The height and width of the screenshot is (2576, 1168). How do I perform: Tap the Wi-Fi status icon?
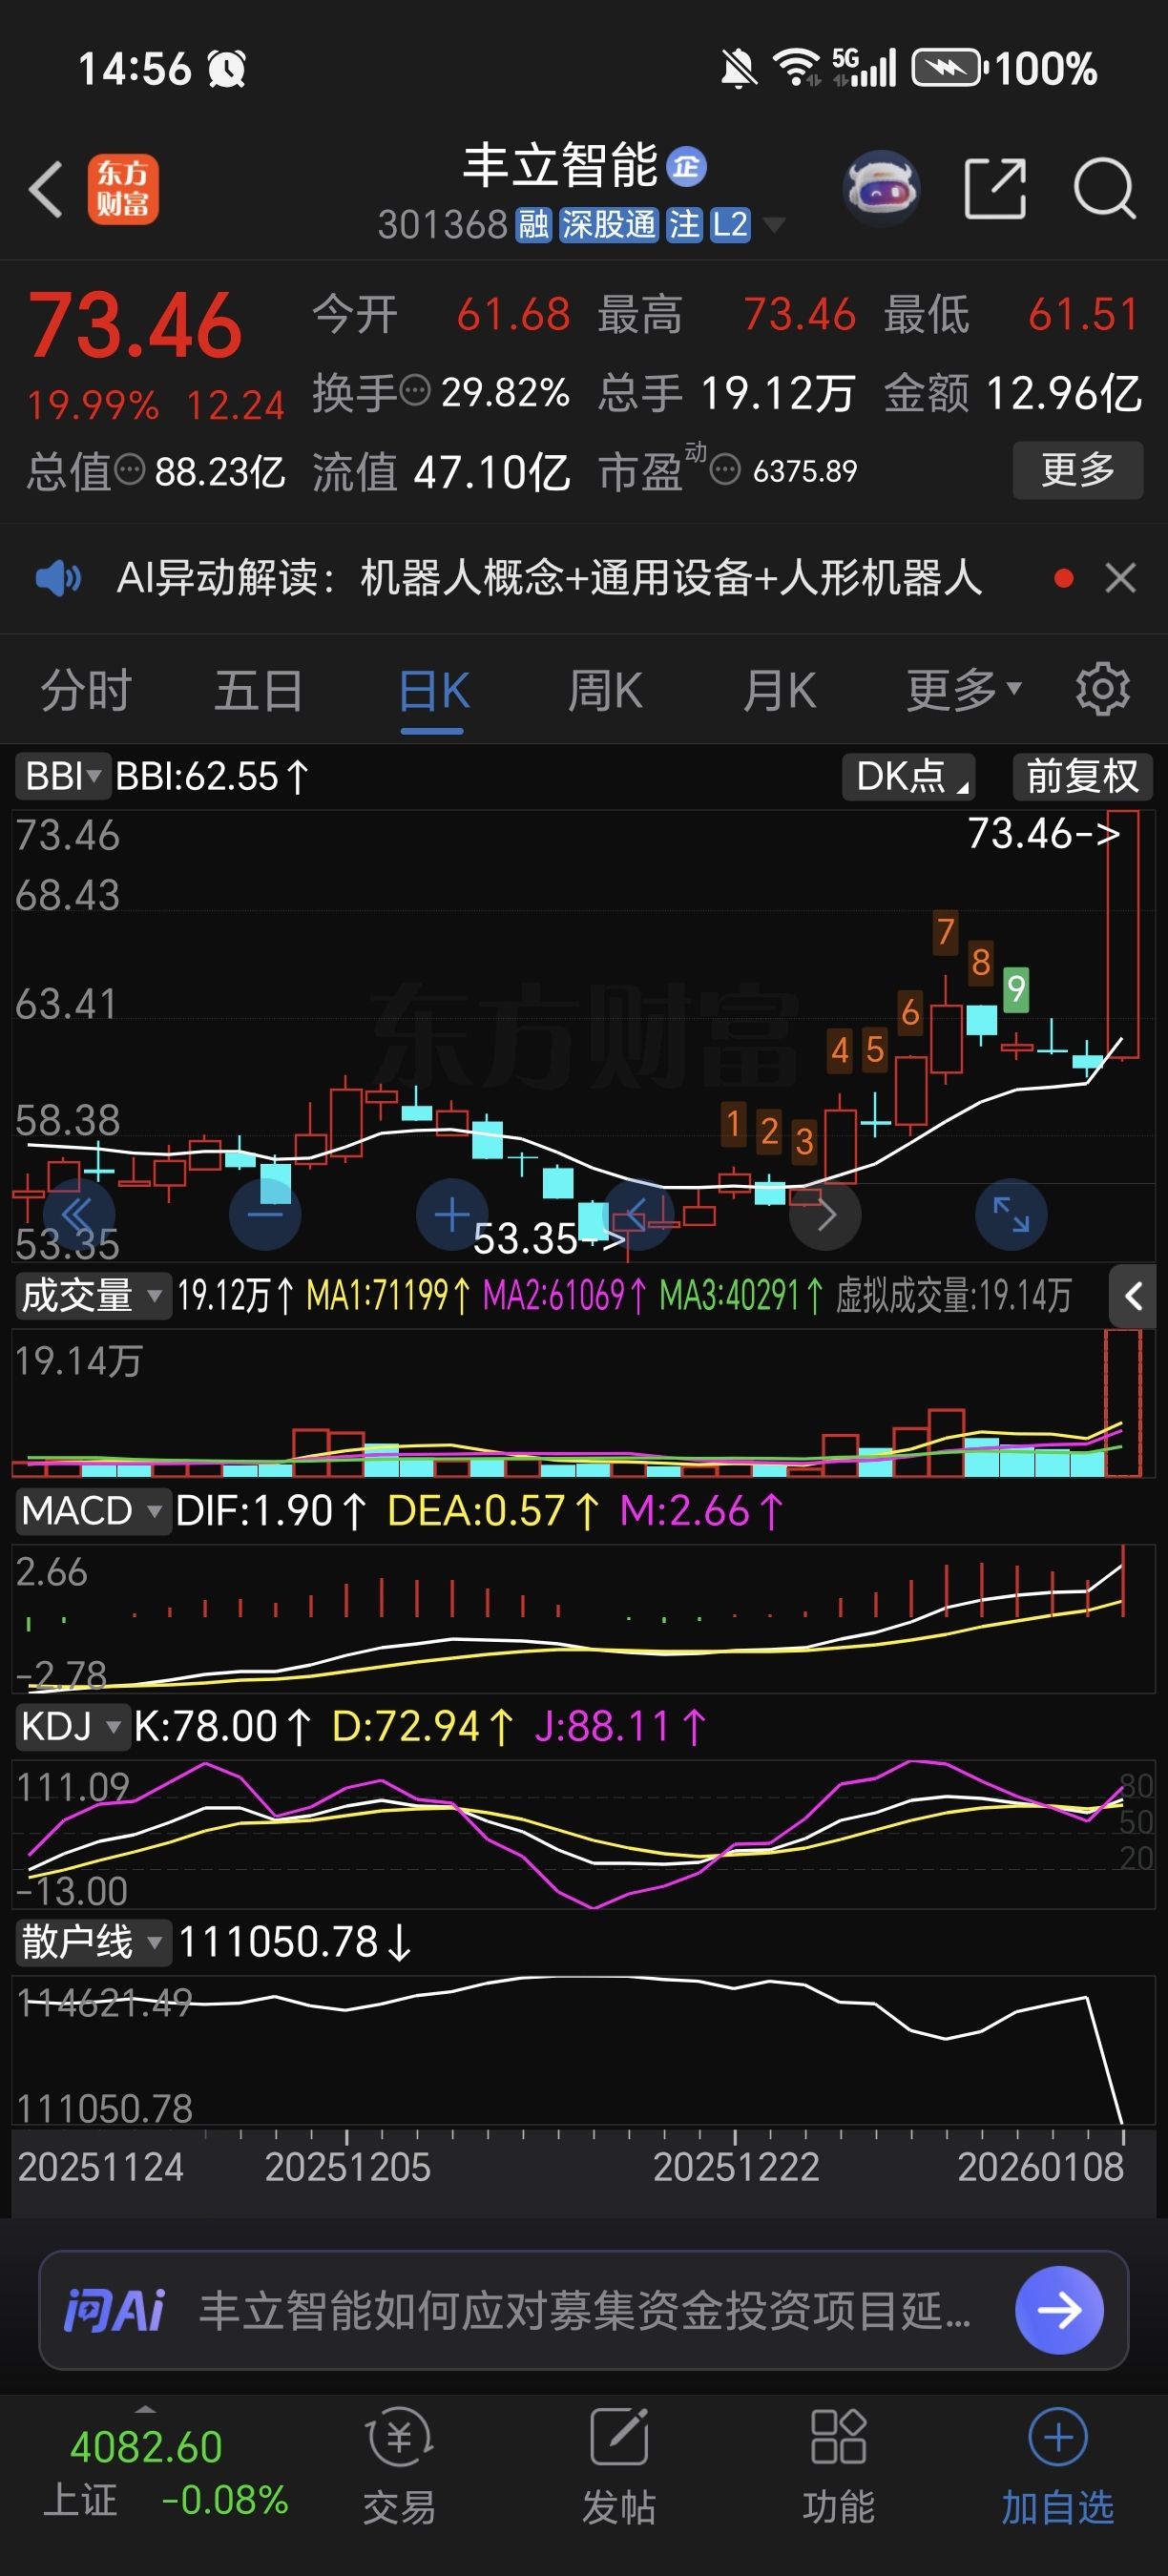(x=797, y=67)
